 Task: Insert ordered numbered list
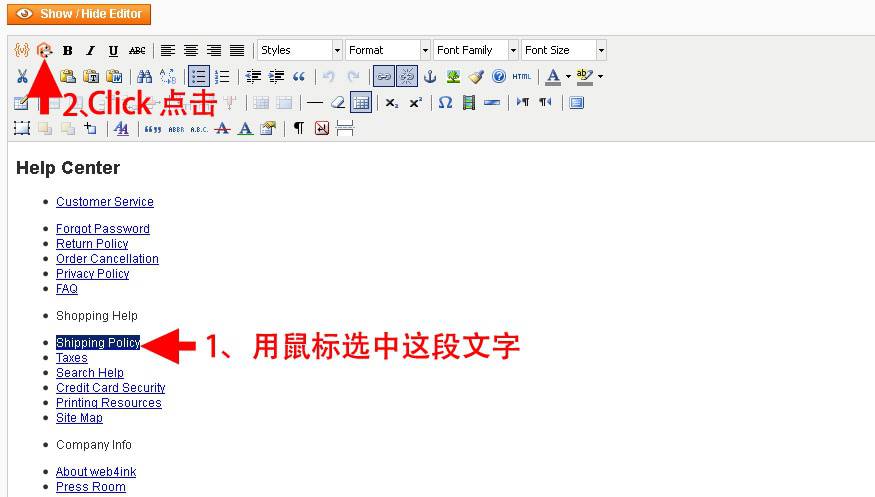[222, 76]
